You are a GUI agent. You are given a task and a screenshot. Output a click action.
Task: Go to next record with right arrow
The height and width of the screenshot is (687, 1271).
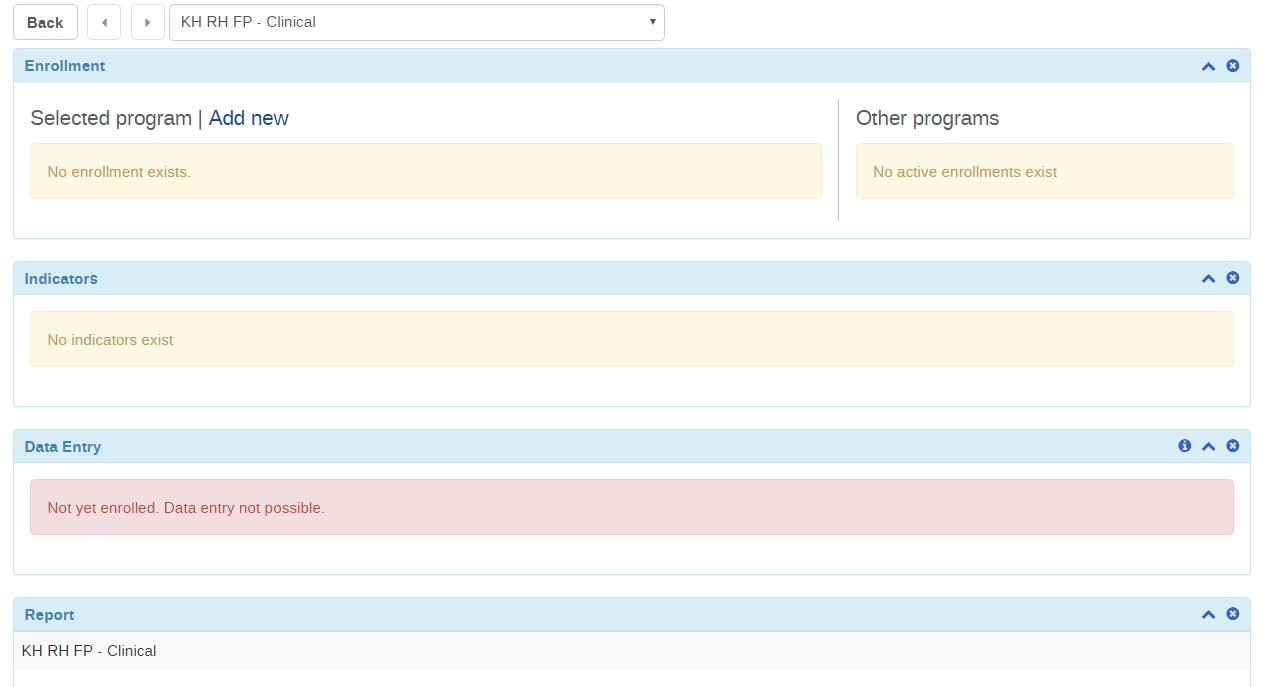148,23
